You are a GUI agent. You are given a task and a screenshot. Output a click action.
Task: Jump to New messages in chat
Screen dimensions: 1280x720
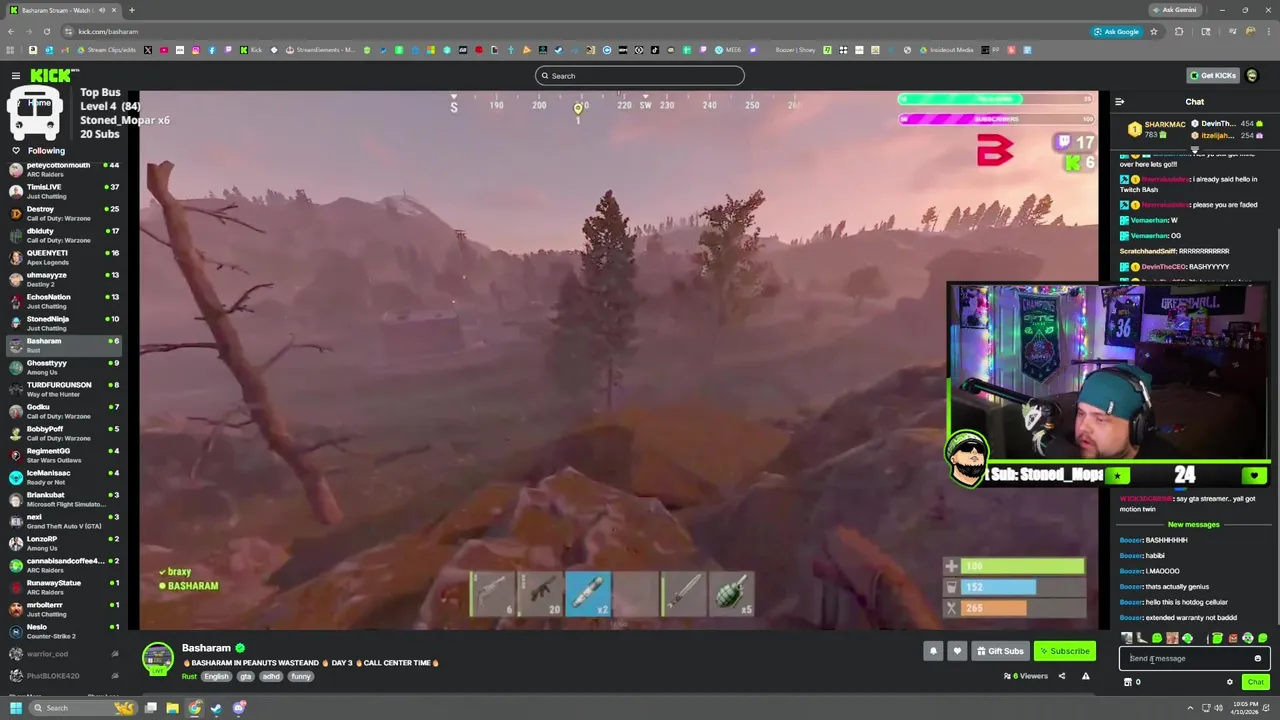pos(1194,524)
